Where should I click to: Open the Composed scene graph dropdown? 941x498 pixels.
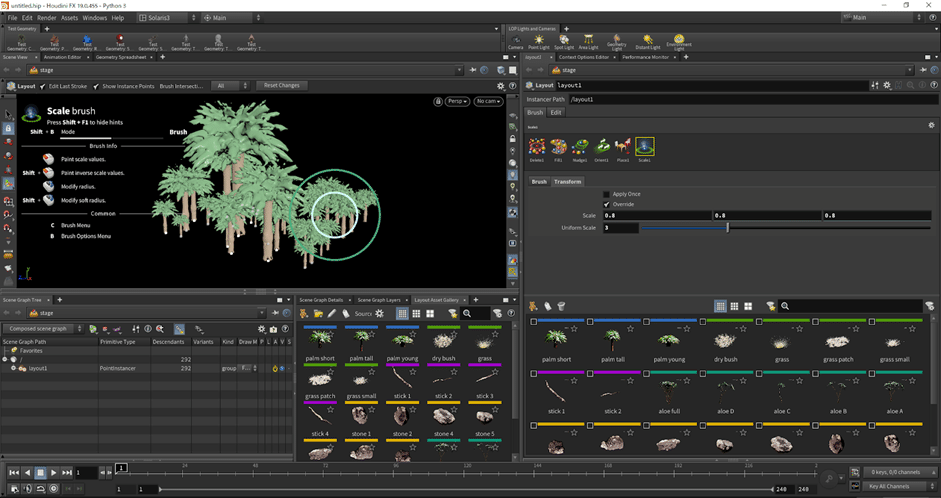coord(42,328)
